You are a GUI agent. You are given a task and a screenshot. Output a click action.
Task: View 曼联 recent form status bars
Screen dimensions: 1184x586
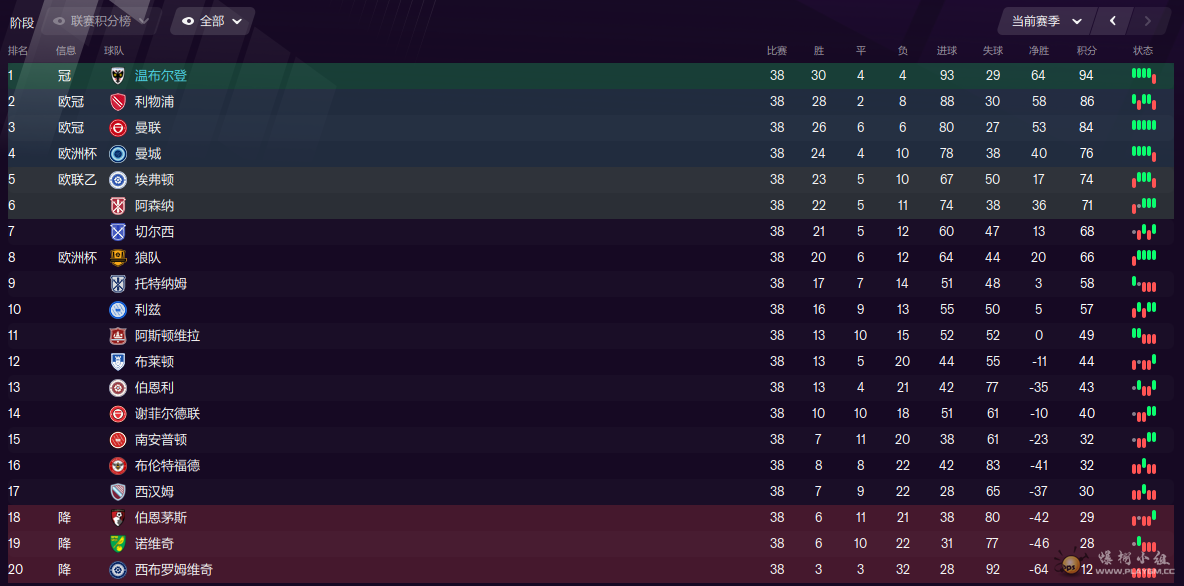tap(1144, 125)
